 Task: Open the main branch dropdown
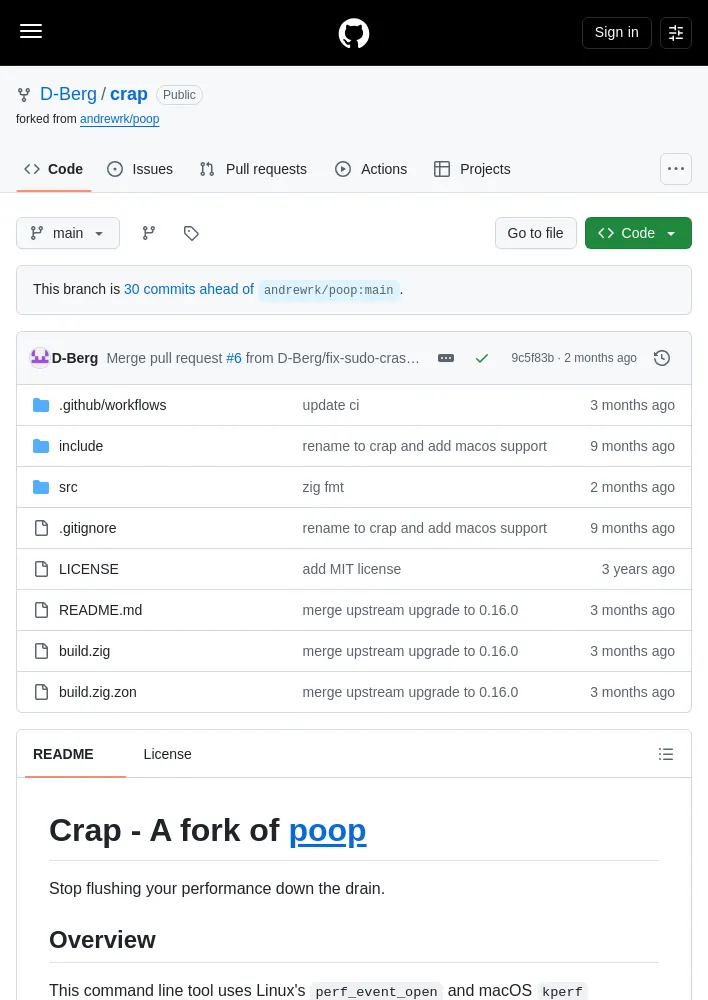click(x=68, y=233)
